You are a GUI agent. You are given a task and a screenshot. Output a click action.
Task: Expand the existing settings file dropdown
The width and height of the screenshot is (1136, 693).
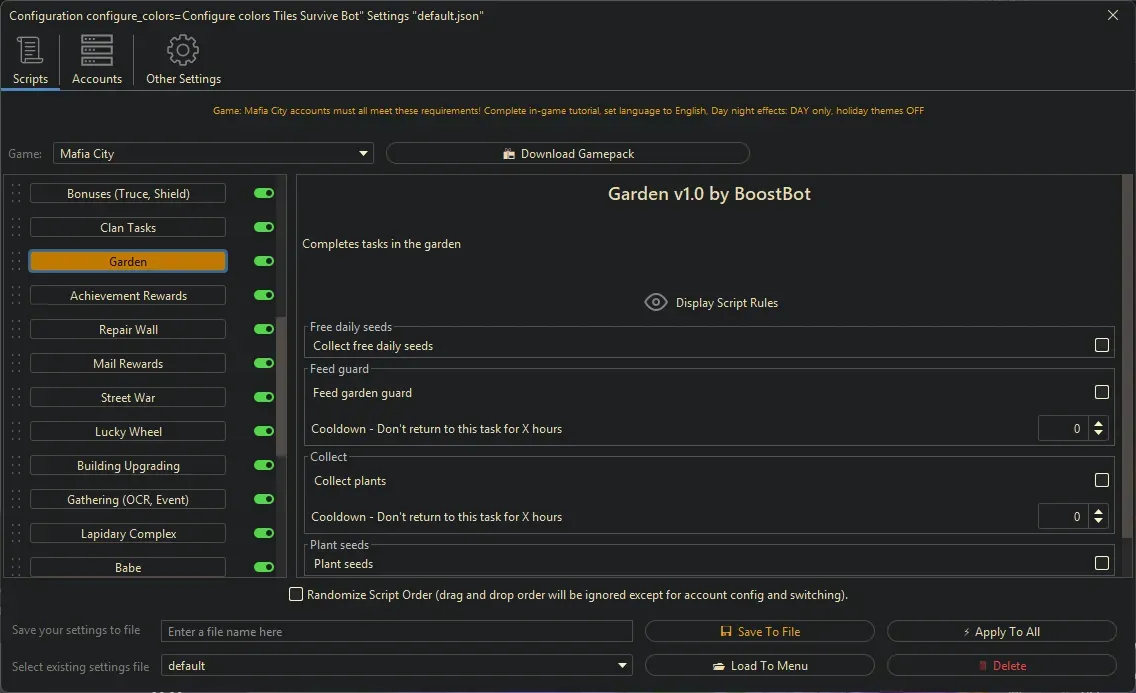[x=397, y=666]
